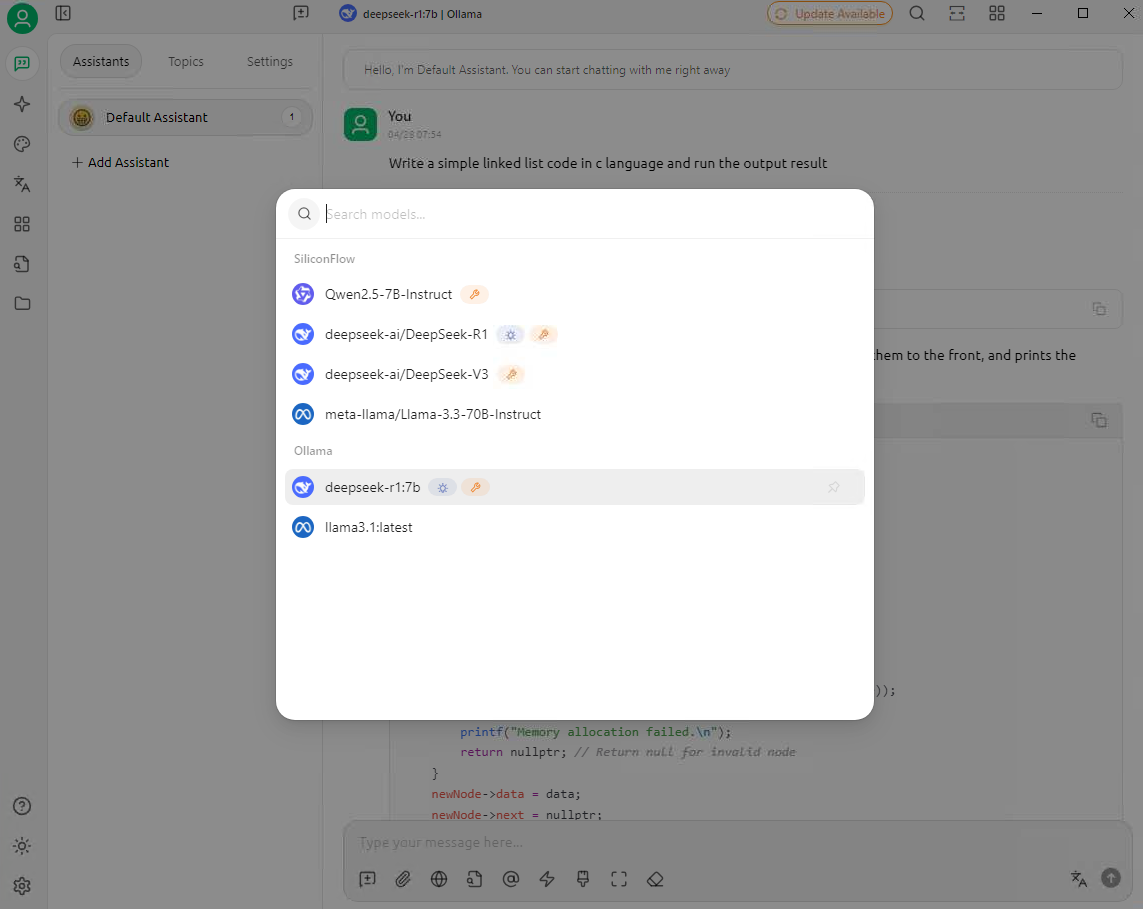Switch to the Settings tab
The width and height of the screenshot is (1143, 909).
[x=270, y=61]
